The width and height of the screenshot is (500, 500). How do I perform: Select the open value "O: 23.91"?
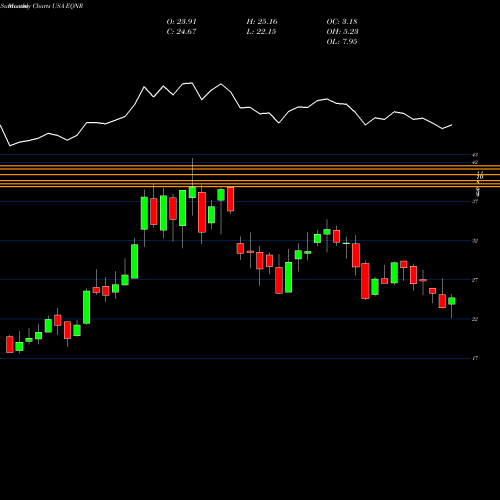click(181, 22)
